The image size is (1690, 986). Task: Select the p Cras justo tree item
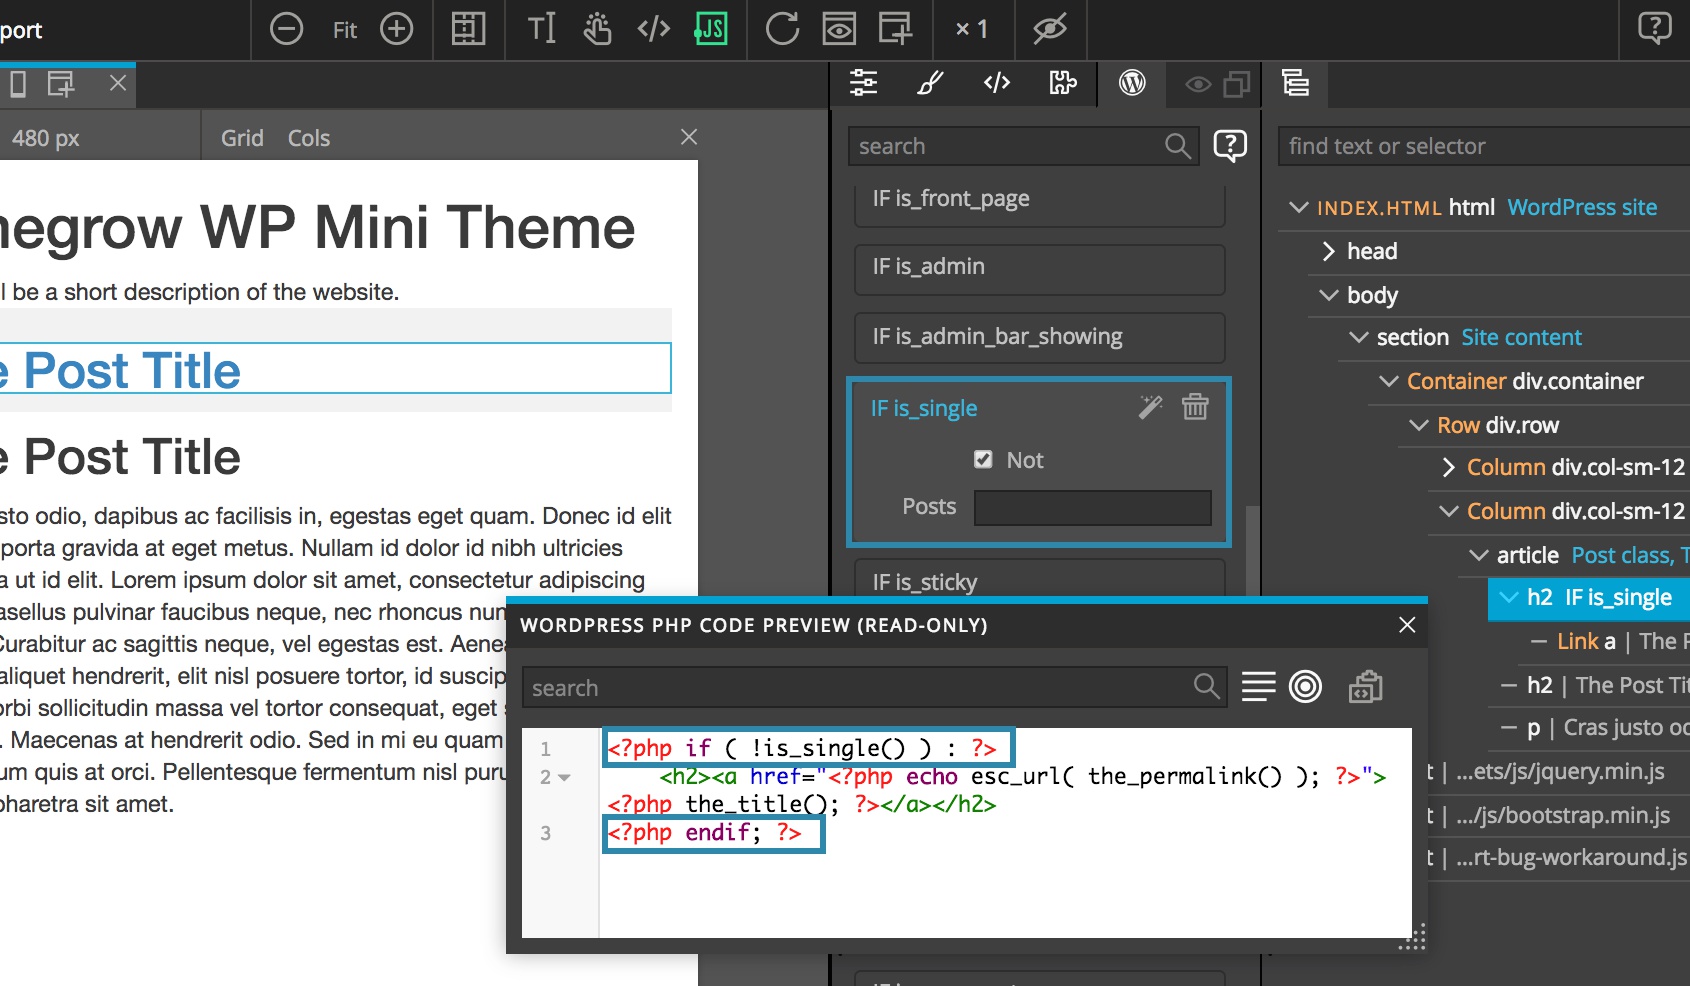point(1606,728)
